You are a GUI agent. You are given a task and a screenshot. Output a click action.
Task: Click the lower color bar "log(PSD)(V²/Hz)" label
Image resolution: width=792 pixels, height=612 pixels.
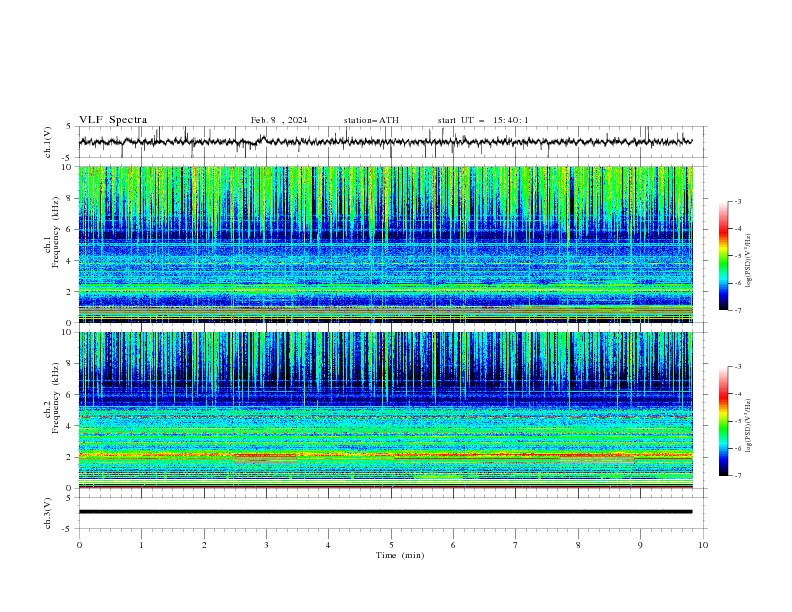pos(748,426)
